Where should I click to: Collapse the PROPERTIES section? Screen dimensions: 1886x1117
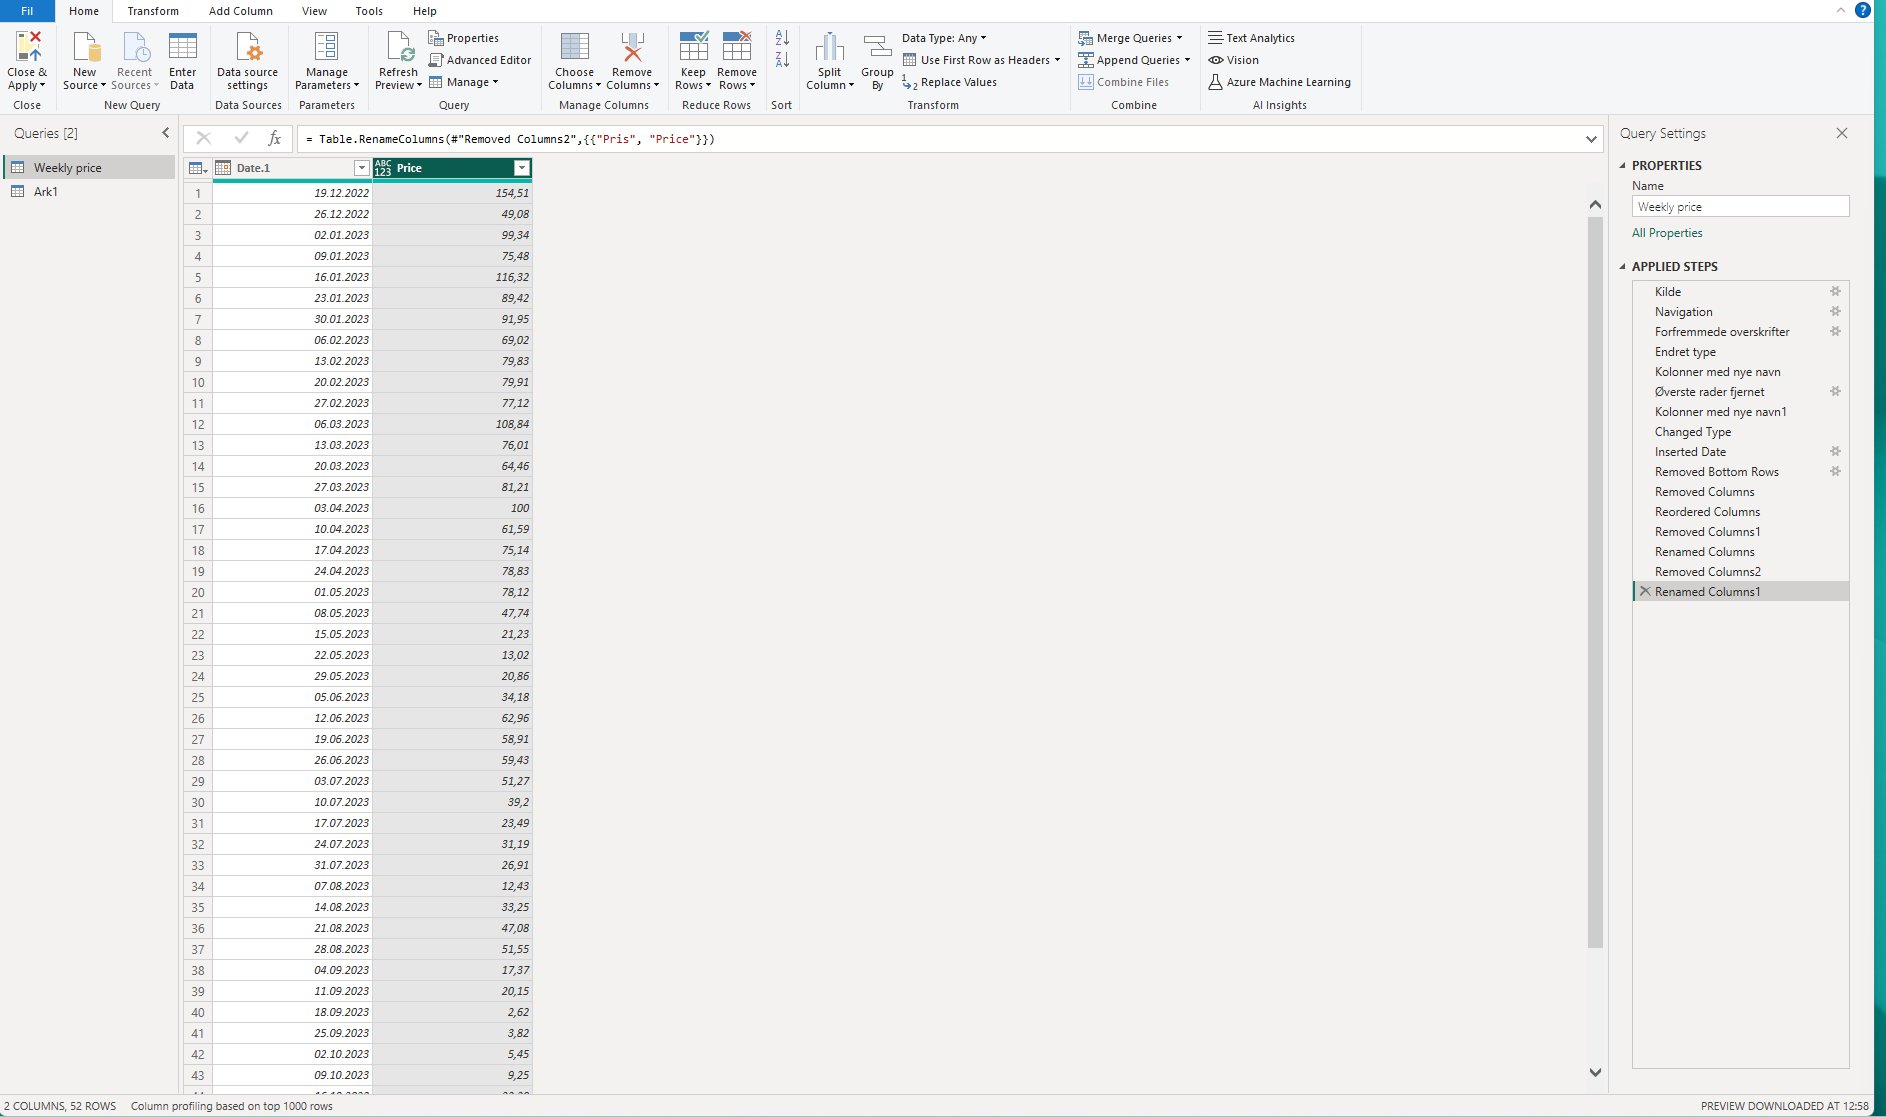1623,166
